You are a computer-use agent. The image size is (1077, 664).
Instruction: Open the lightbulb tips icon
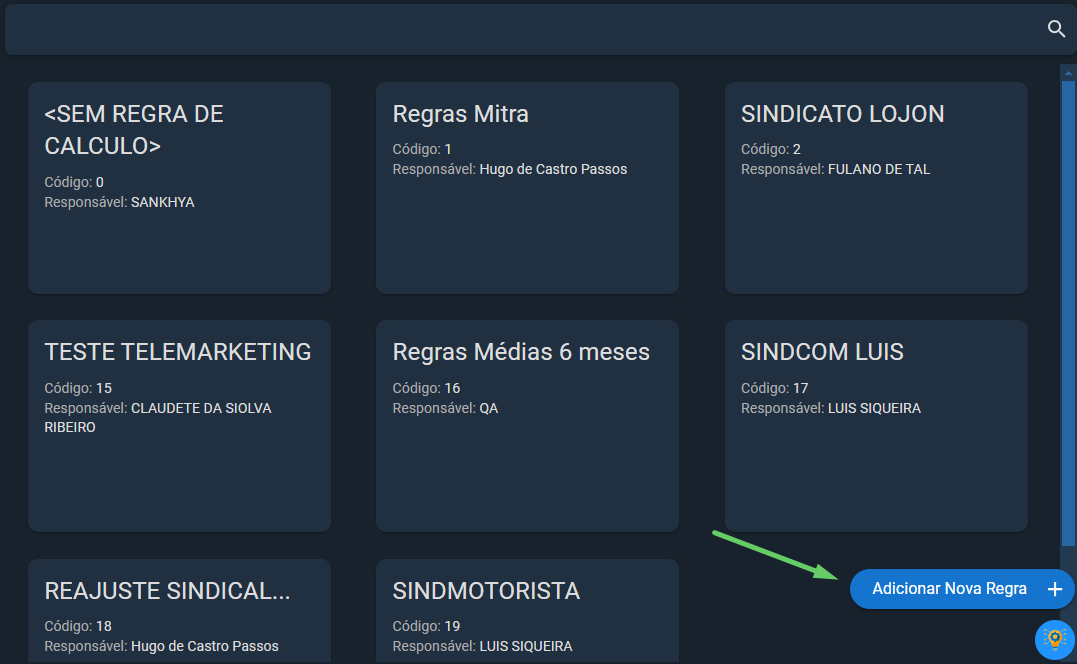pyautogui.click(x=1054, y=639)
